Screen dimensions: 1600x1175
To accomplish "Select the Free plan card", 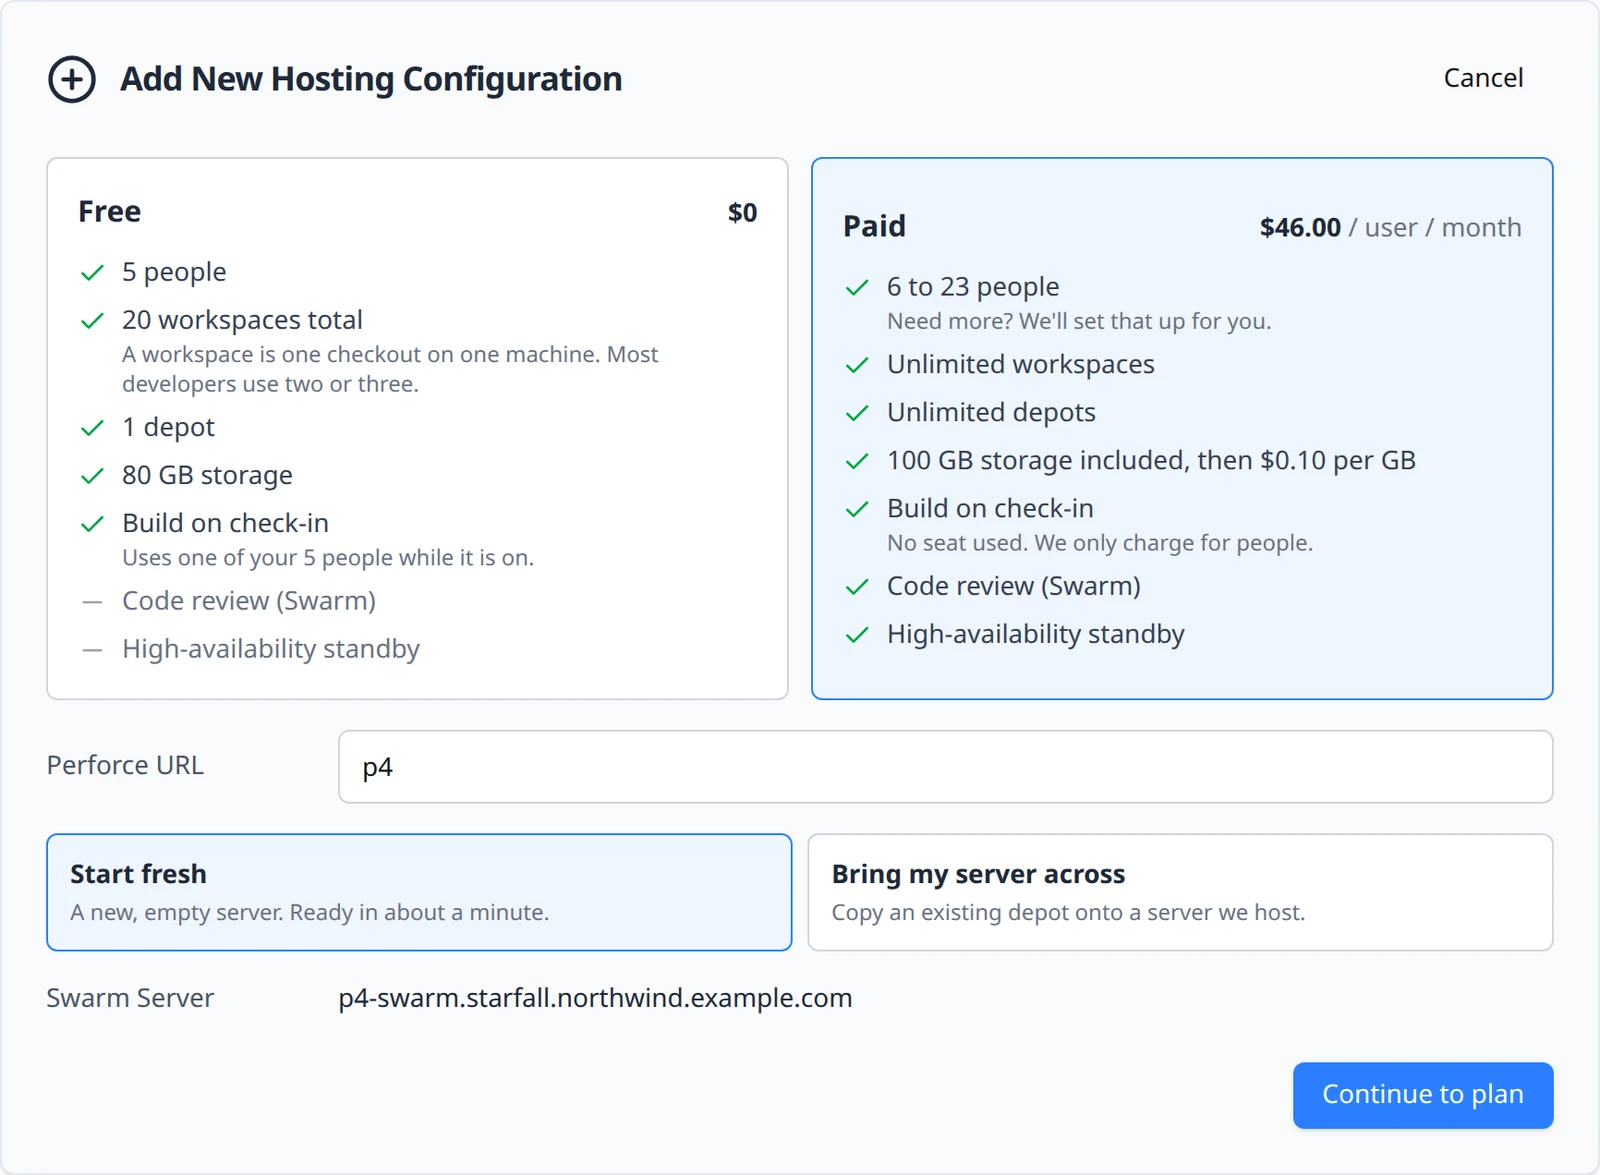I will pos(417,428).
